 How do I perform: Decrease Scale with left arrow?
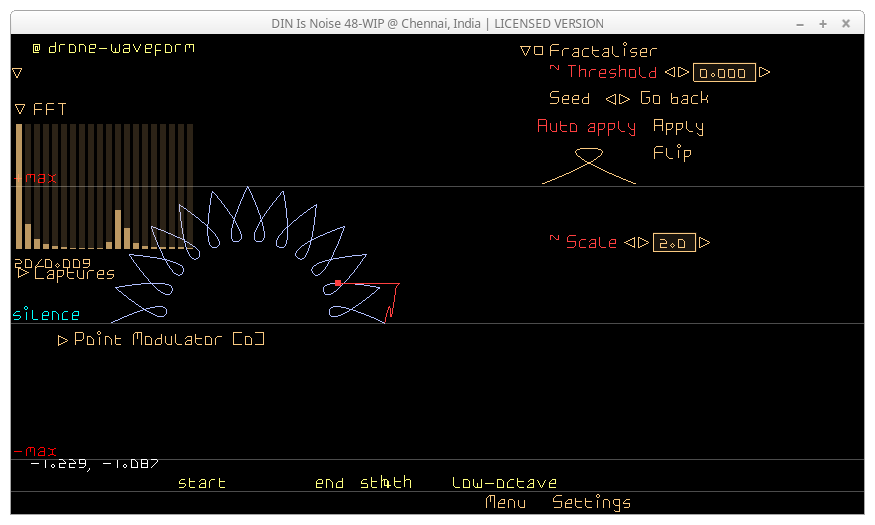click(x=629, y=243)
